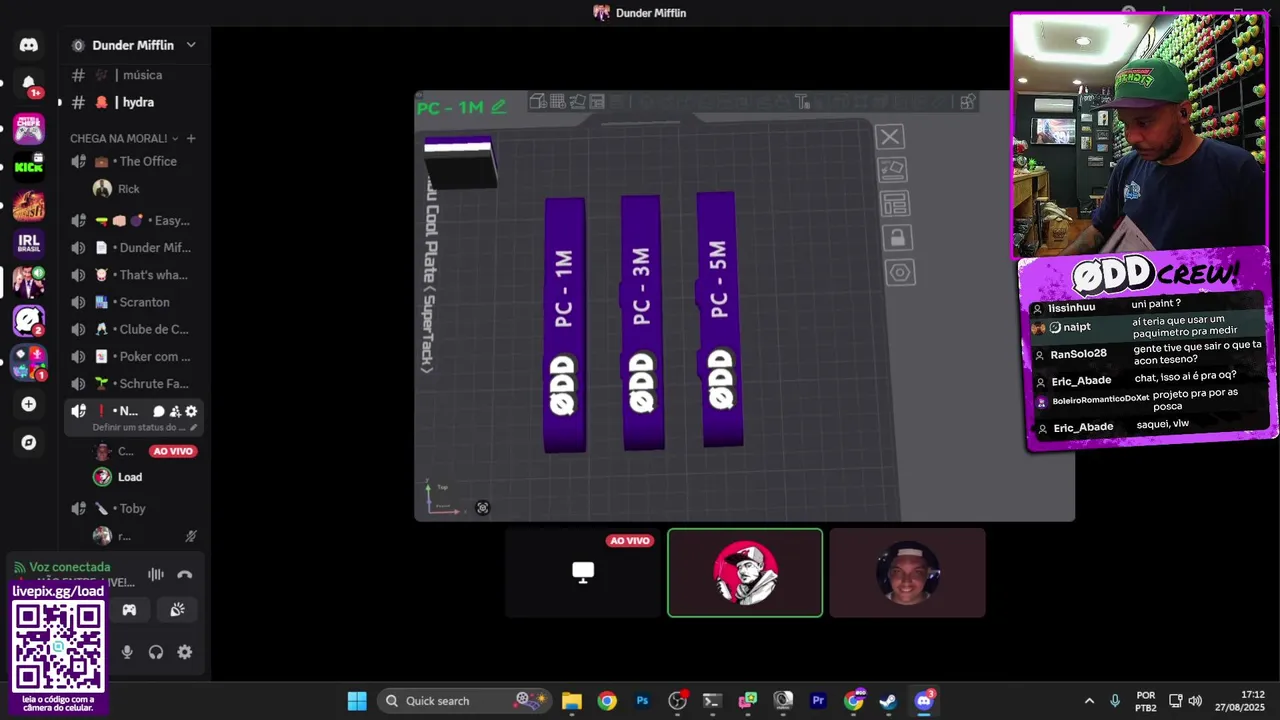
Task: Join the That's wha... voice channel
Action: pos(134,275)
